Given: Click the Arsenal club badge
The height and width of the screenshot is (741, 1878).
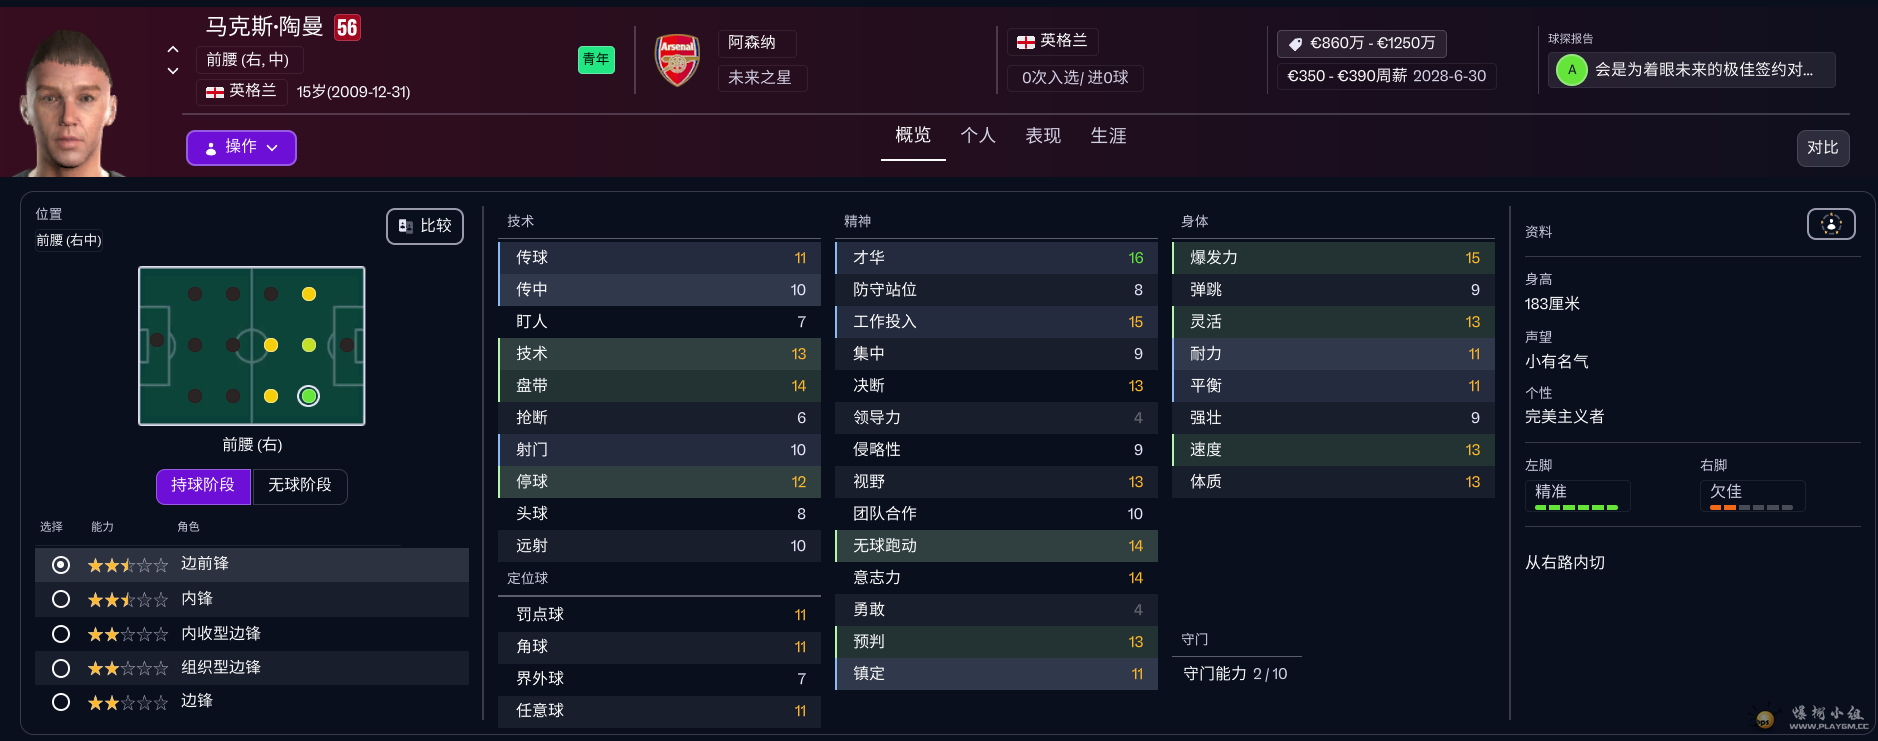Looking at the screenshot, I should [677, 60].
